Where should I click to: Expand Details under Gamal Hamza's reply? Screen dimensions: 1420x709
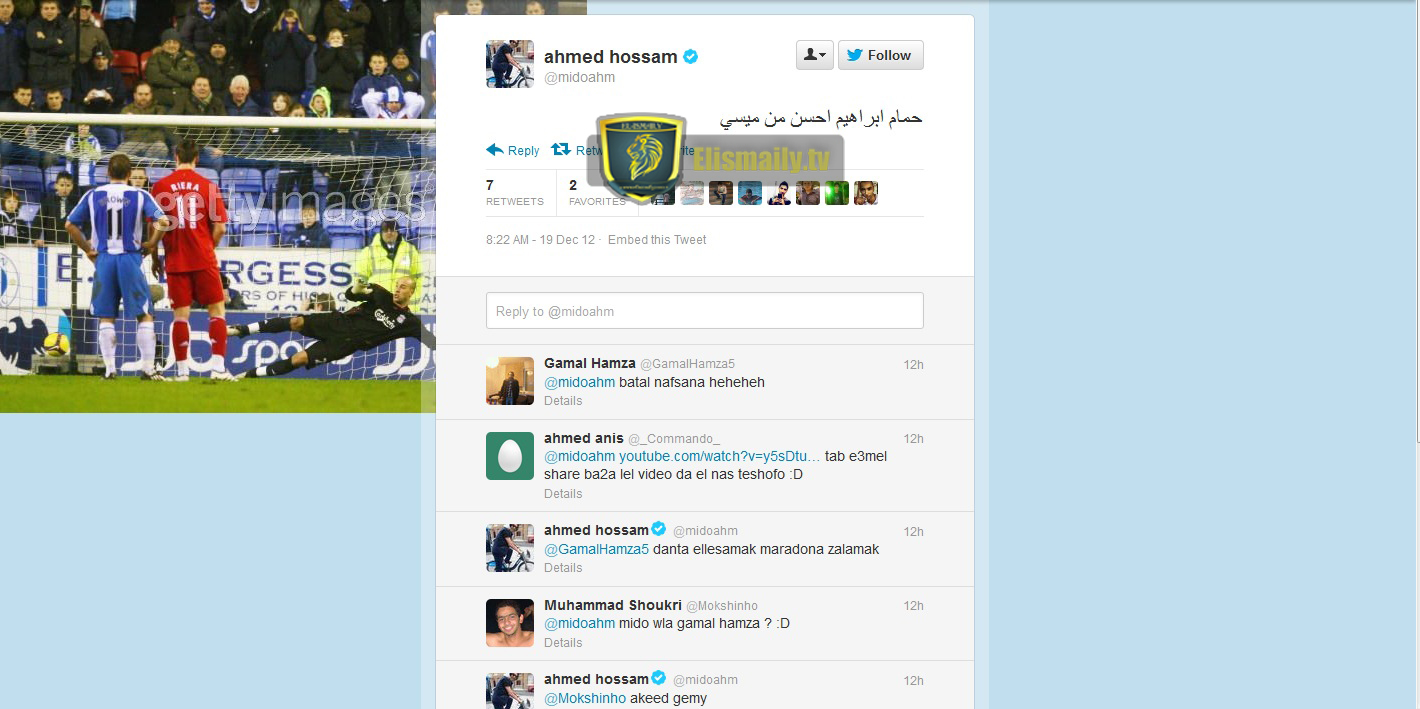point(563,401)
